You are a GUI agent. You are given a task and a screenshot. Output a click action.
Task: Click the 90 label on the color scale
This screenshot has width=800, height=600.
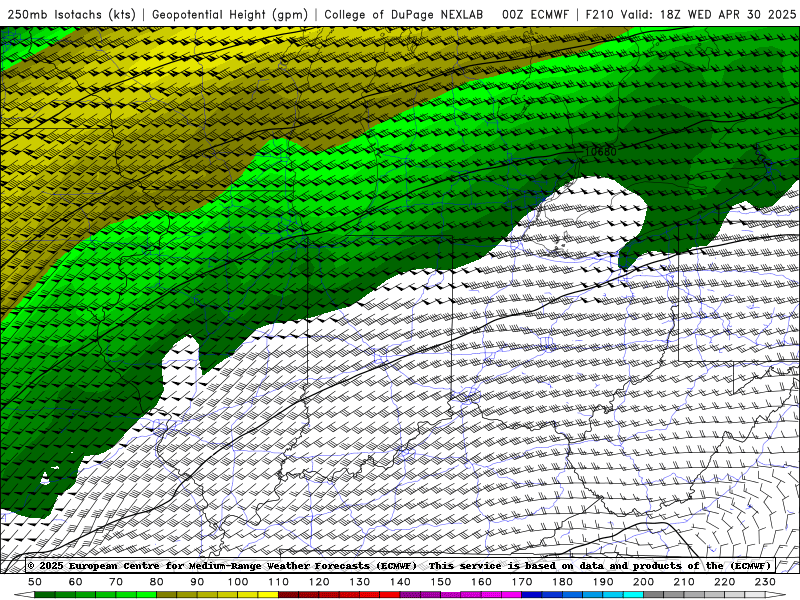click(x=197, y=582)
